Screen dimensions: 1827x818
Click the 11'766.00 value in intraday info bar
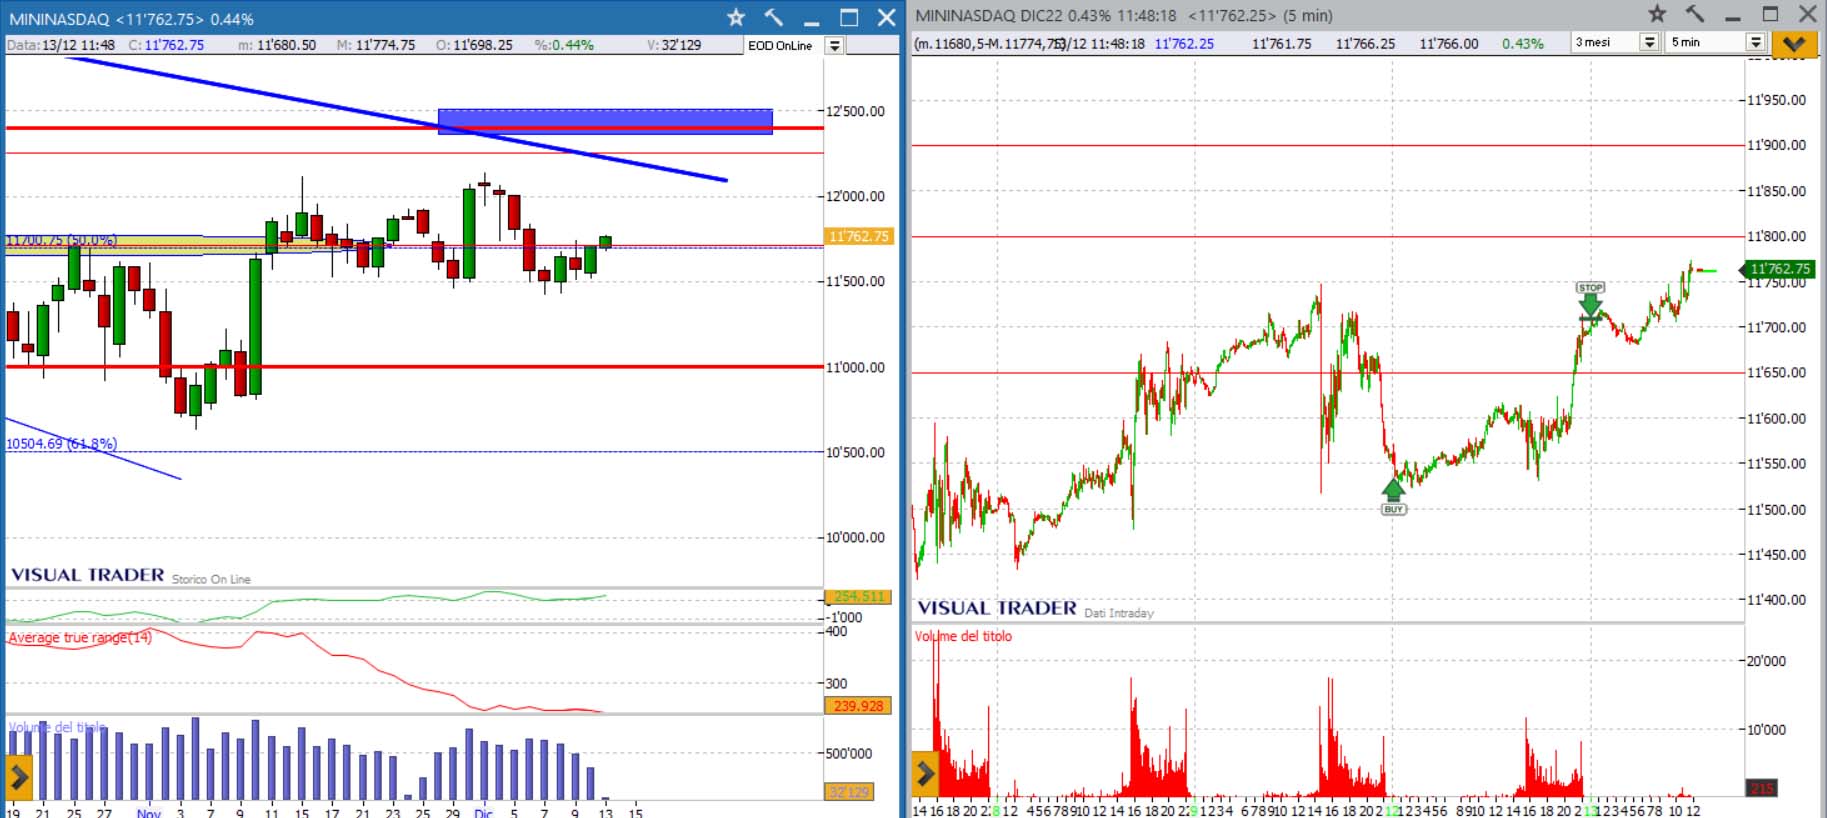pyautogui.click(x=1448, y=44)
